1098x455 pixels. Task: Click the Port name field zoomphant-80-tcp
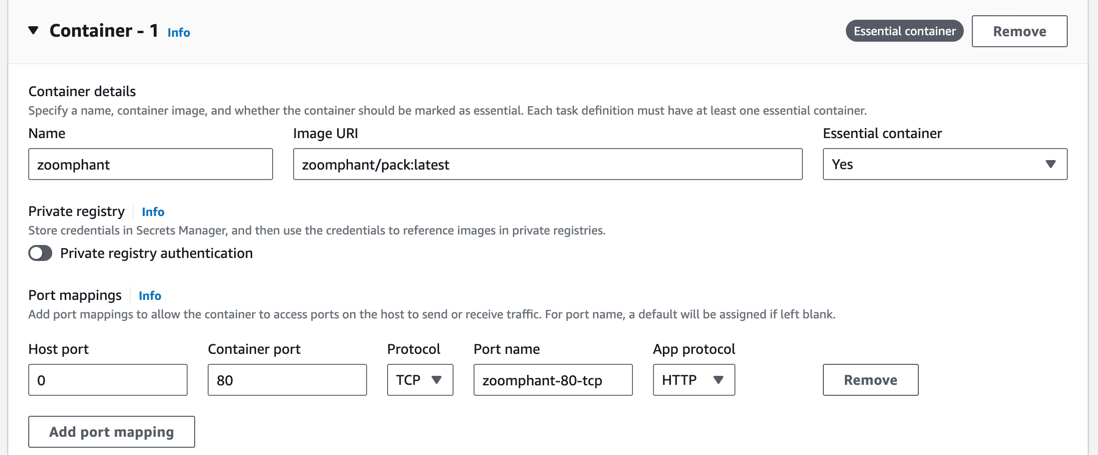point(552,380)
